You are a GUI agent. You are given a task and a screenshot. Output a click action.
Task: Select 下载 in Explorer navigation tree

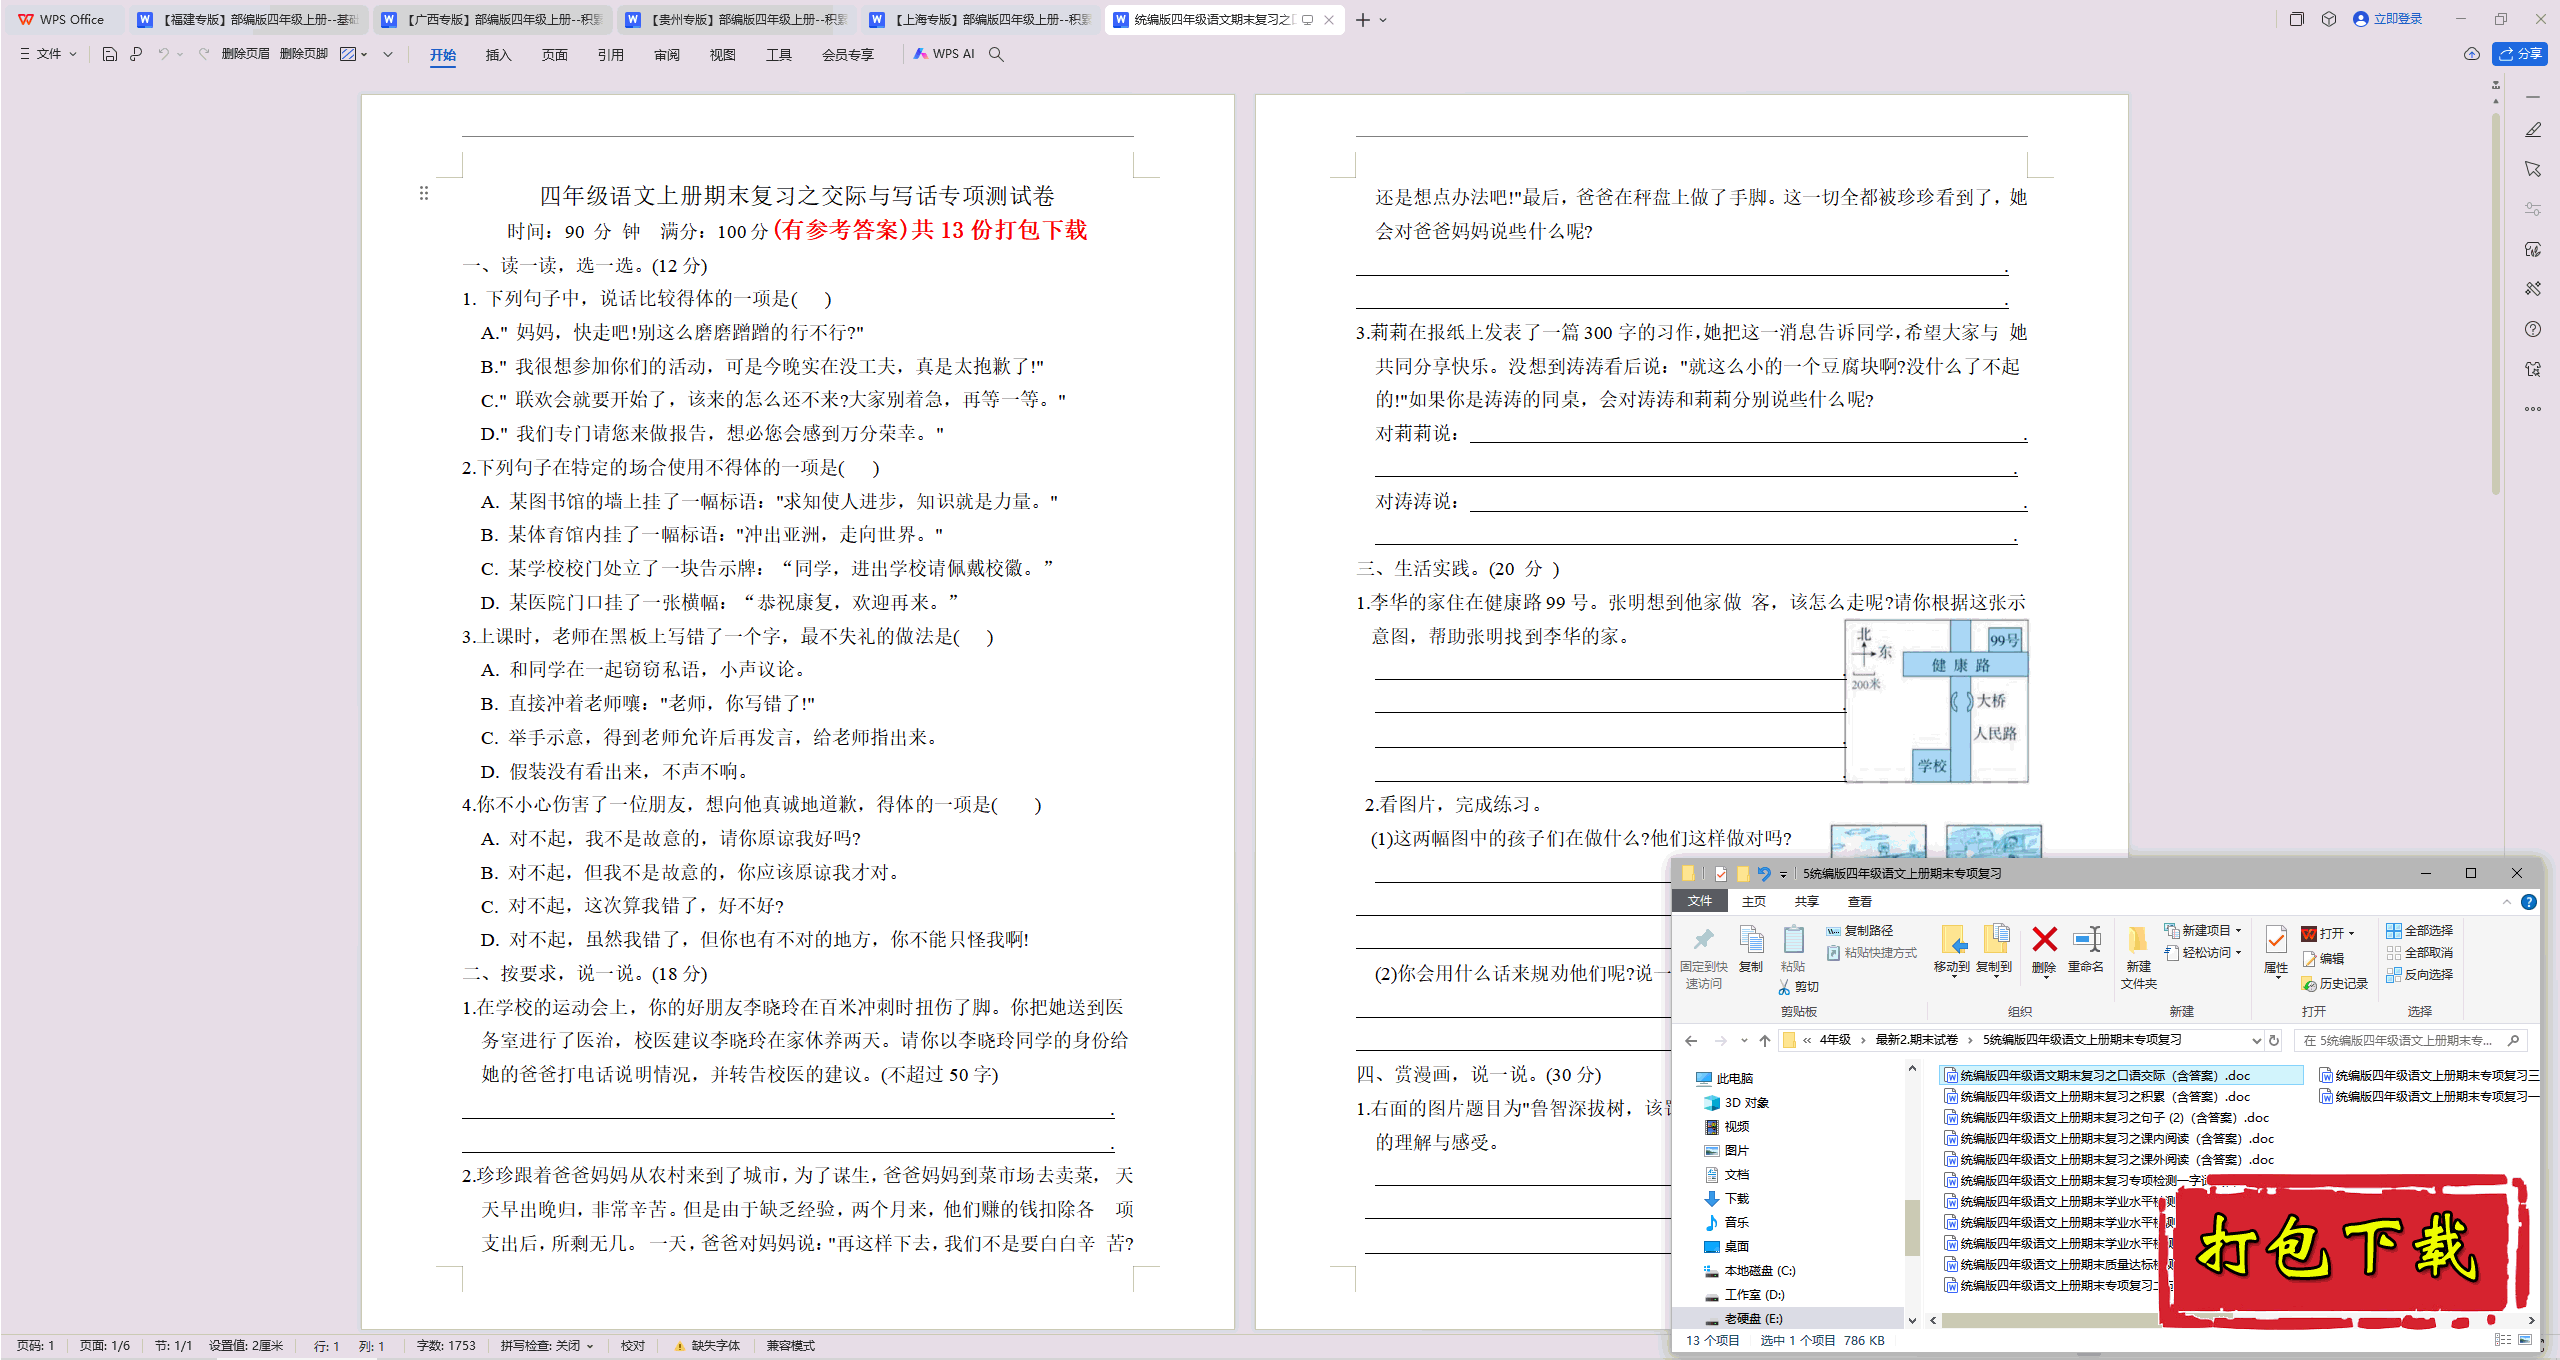point(1736,1199)
